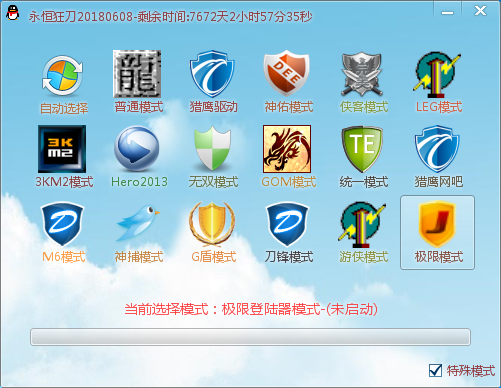Select the 统一模式 TE shield icon

point(362,149)
